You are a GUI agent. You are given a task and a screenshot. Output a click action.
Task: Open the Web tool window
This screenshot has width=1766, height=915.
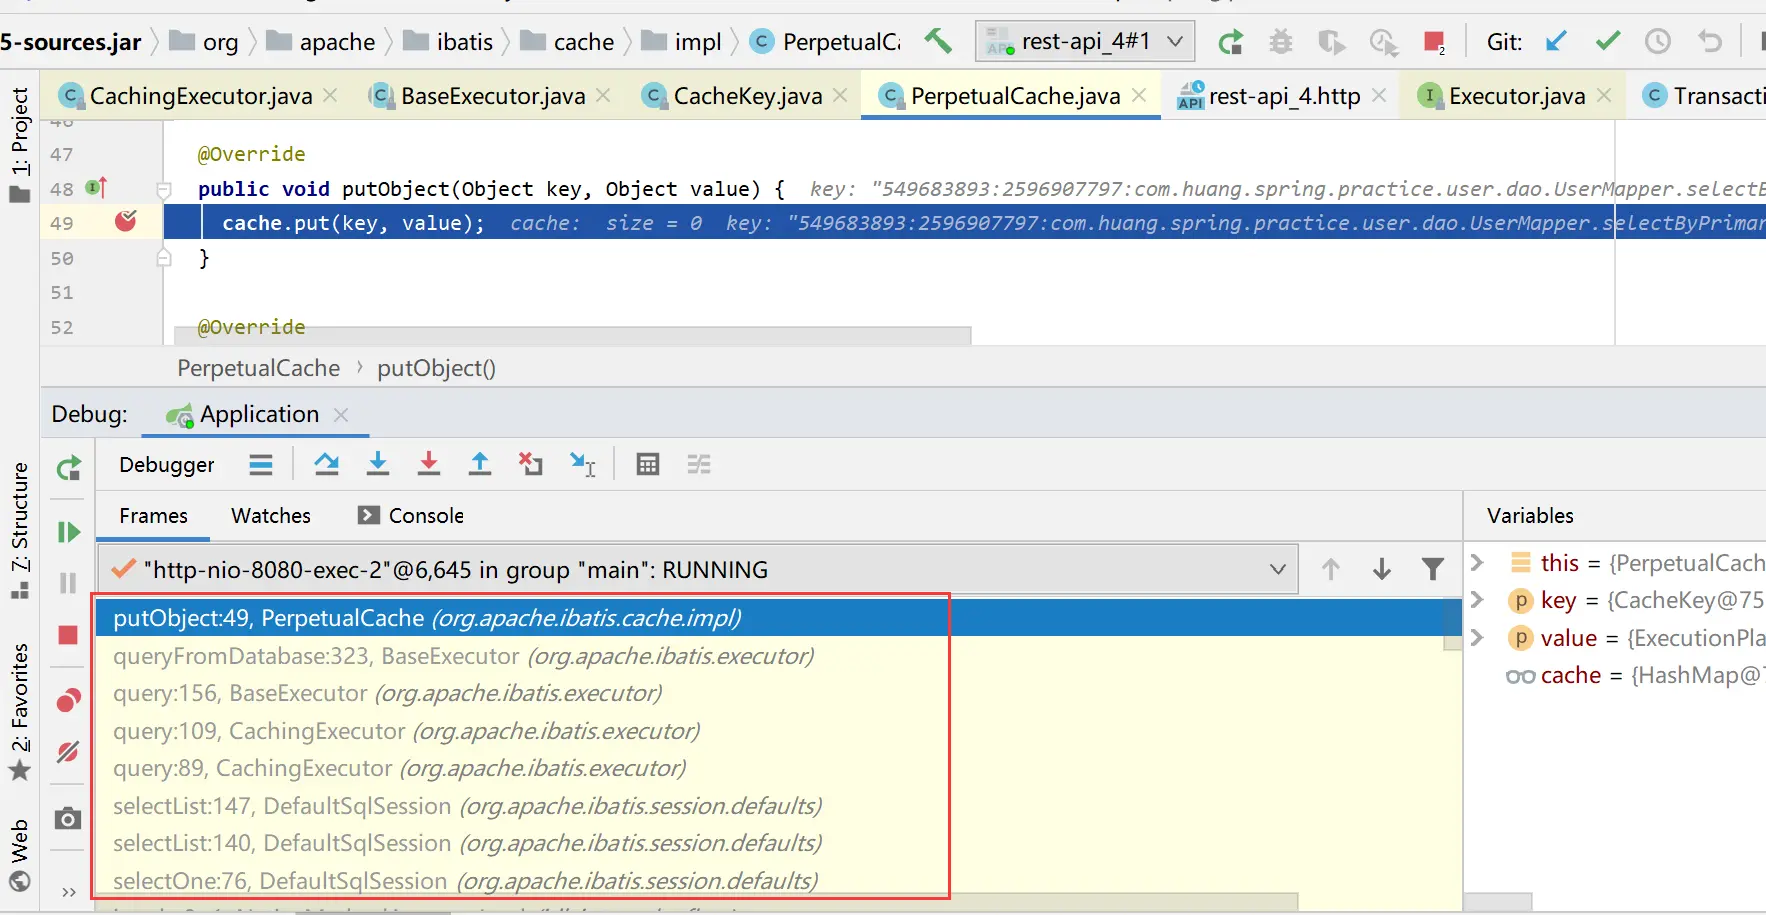click(x=20, y=855)
